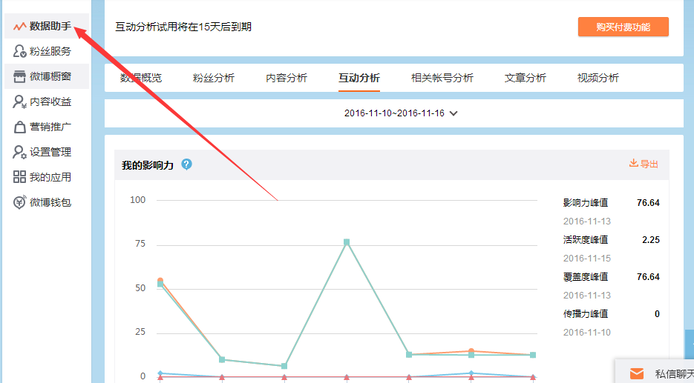Click the 我的应用 grid icon

pyautogui.click(x=19, y=177)
